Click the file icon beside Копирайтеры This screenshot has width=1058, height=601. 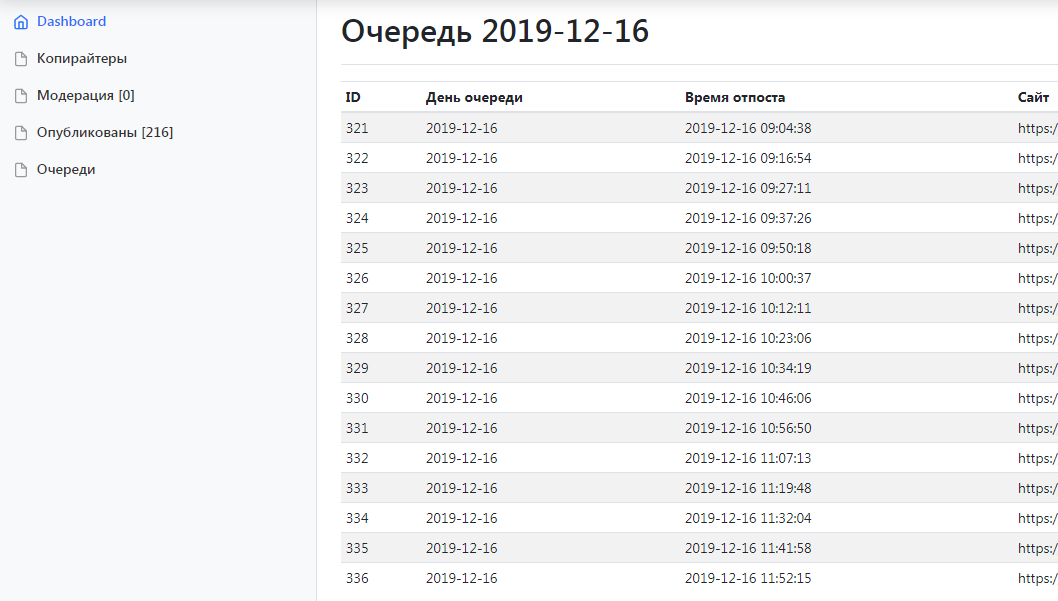click(x=21, y=59)
